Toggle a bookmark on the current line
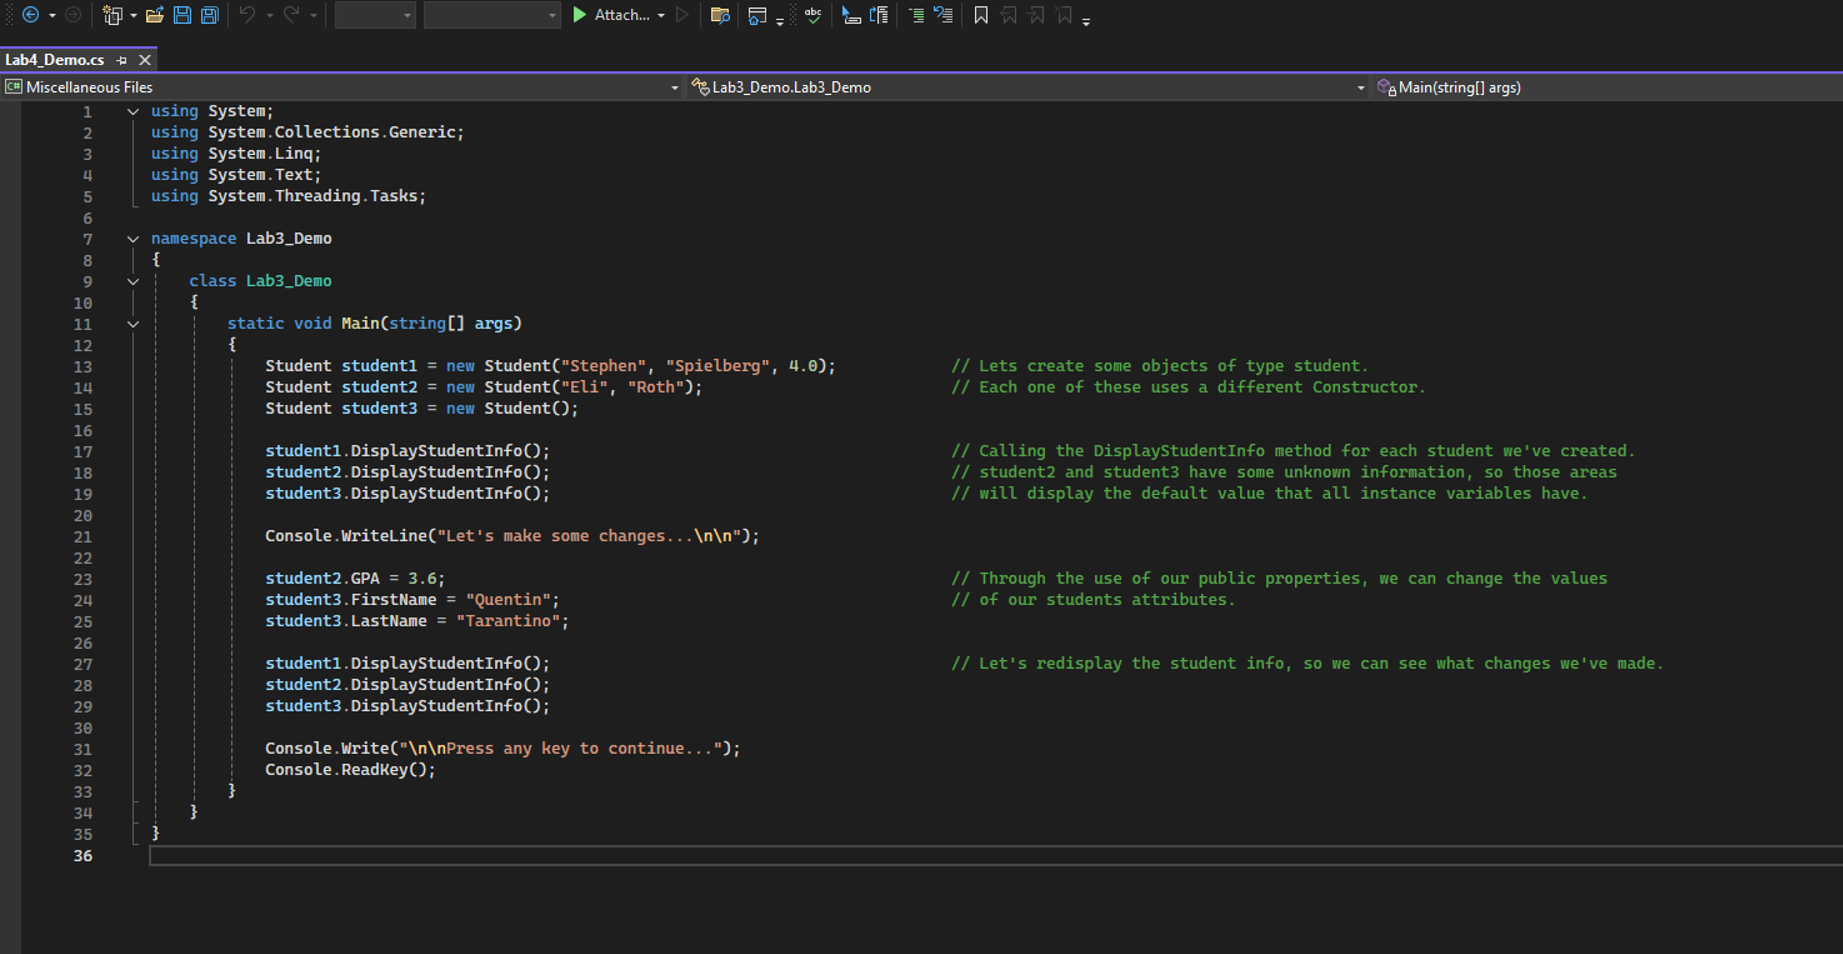Screen dimensions: 1843x954 (981, 15)
